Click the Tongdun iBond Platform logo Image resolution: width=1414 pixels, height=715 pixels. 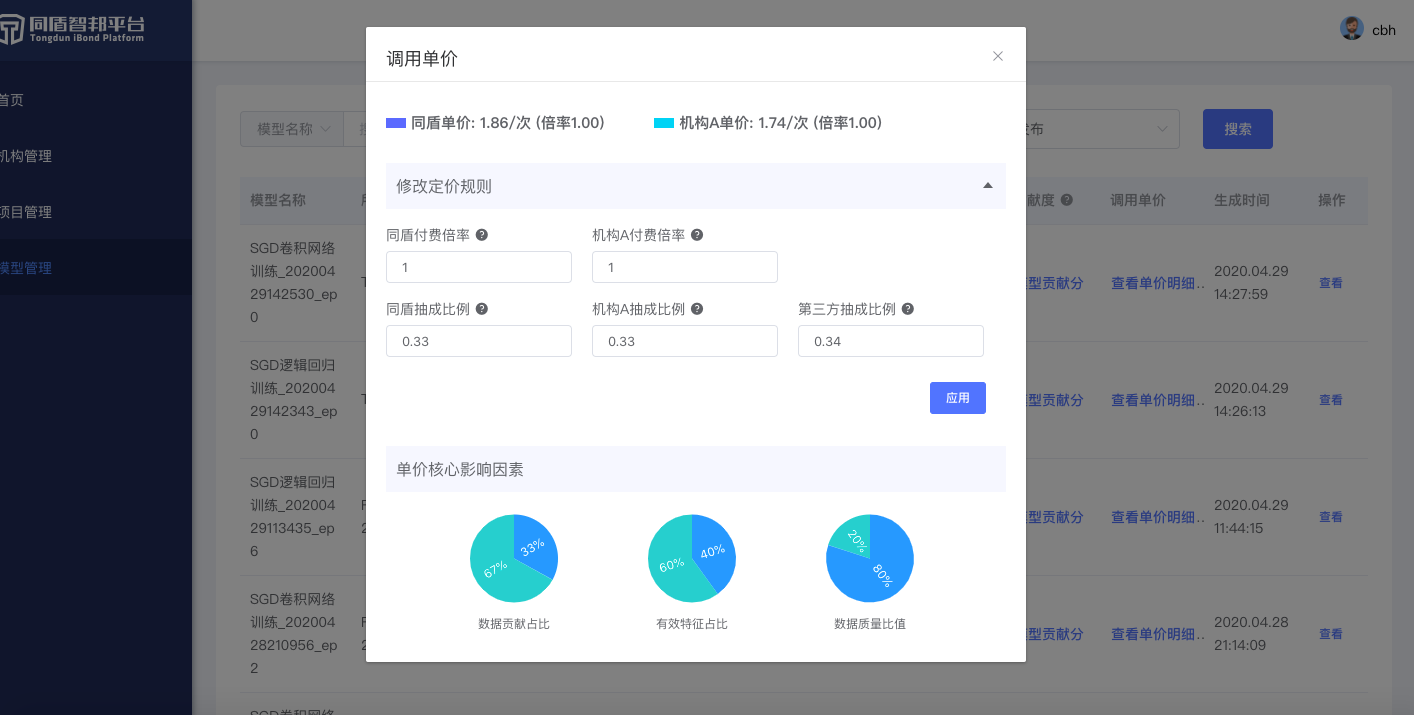point(72,29)
